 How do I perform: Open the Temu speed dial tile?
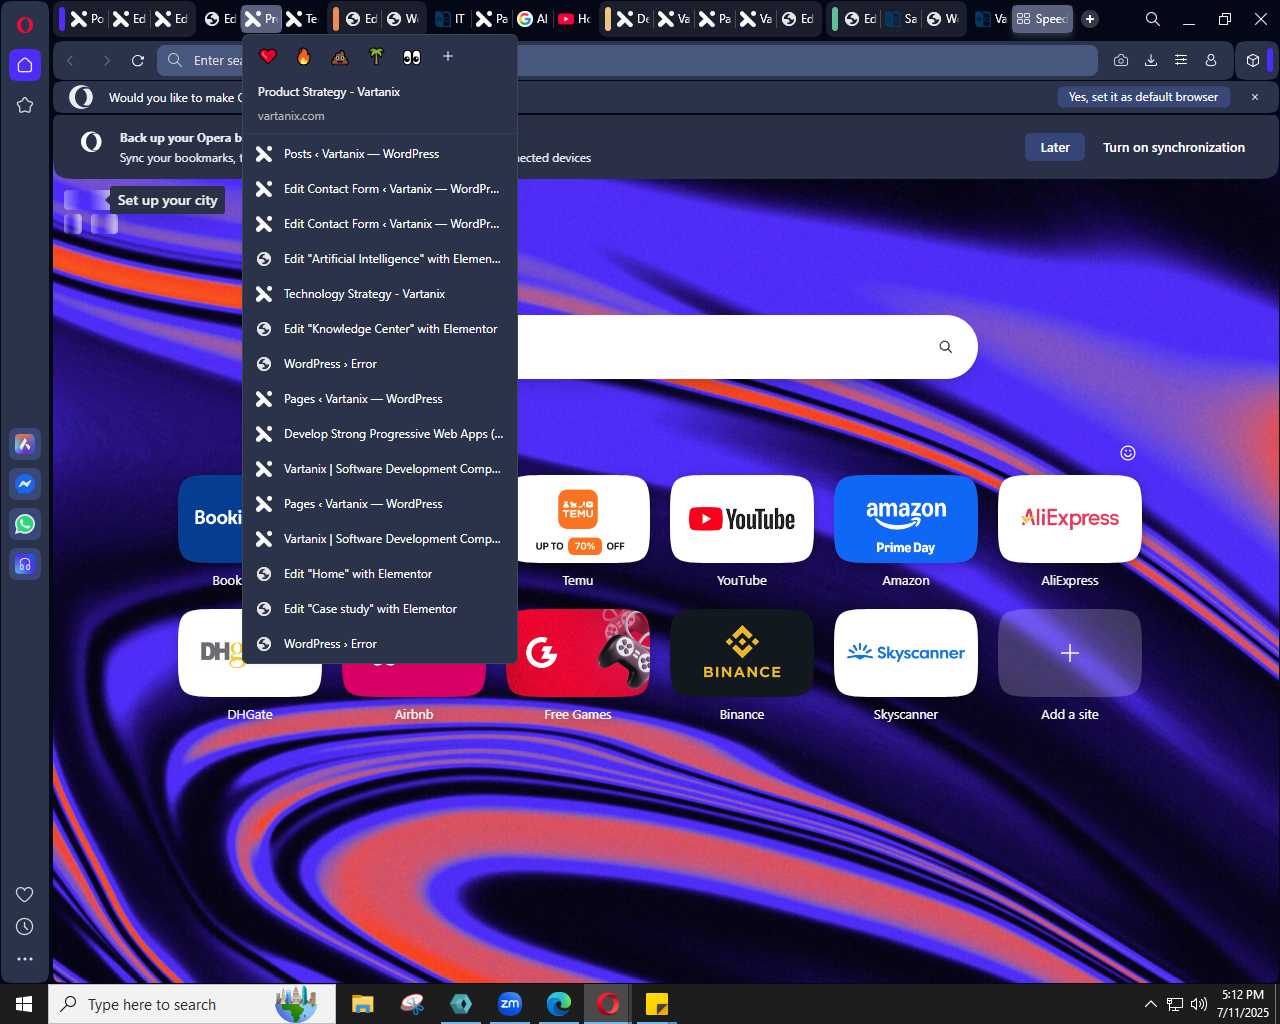(x=578, y=519)
